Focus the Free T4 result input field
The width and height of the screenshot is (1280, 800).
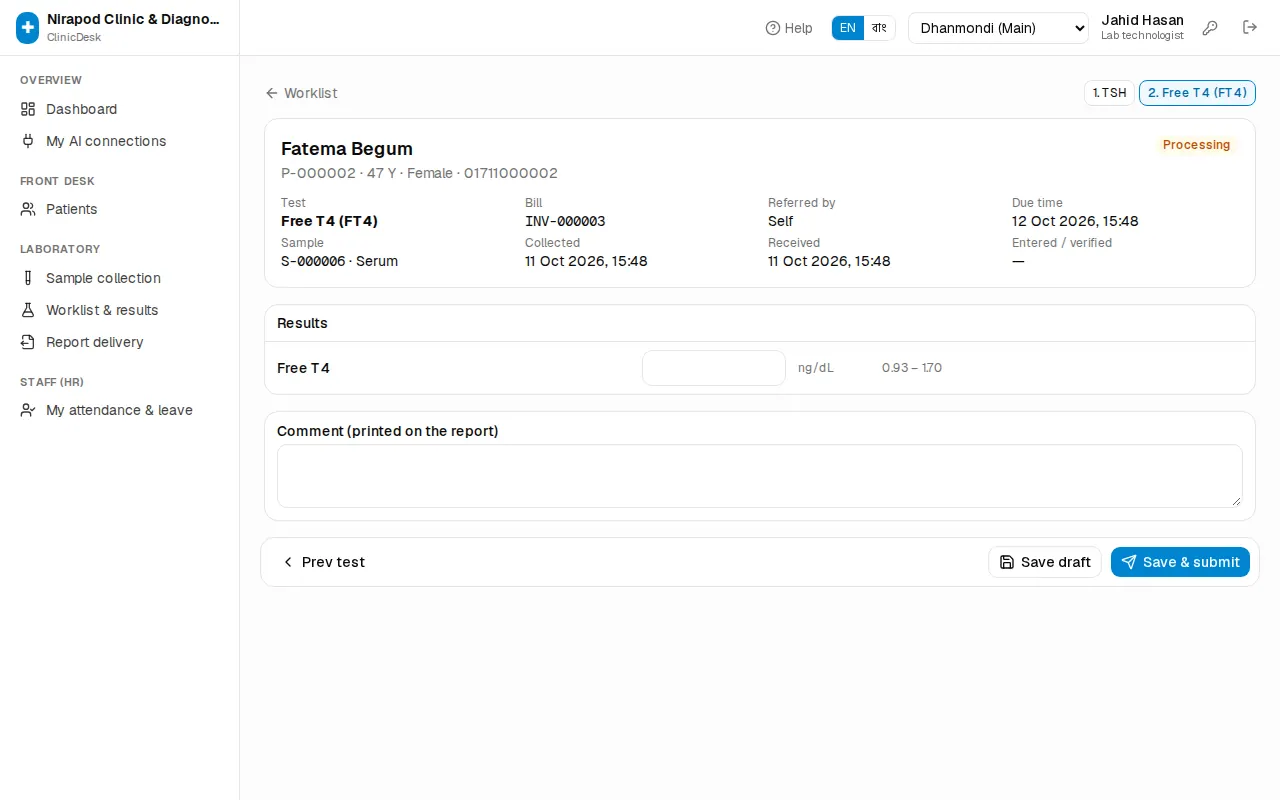click(x=714, y=368)
